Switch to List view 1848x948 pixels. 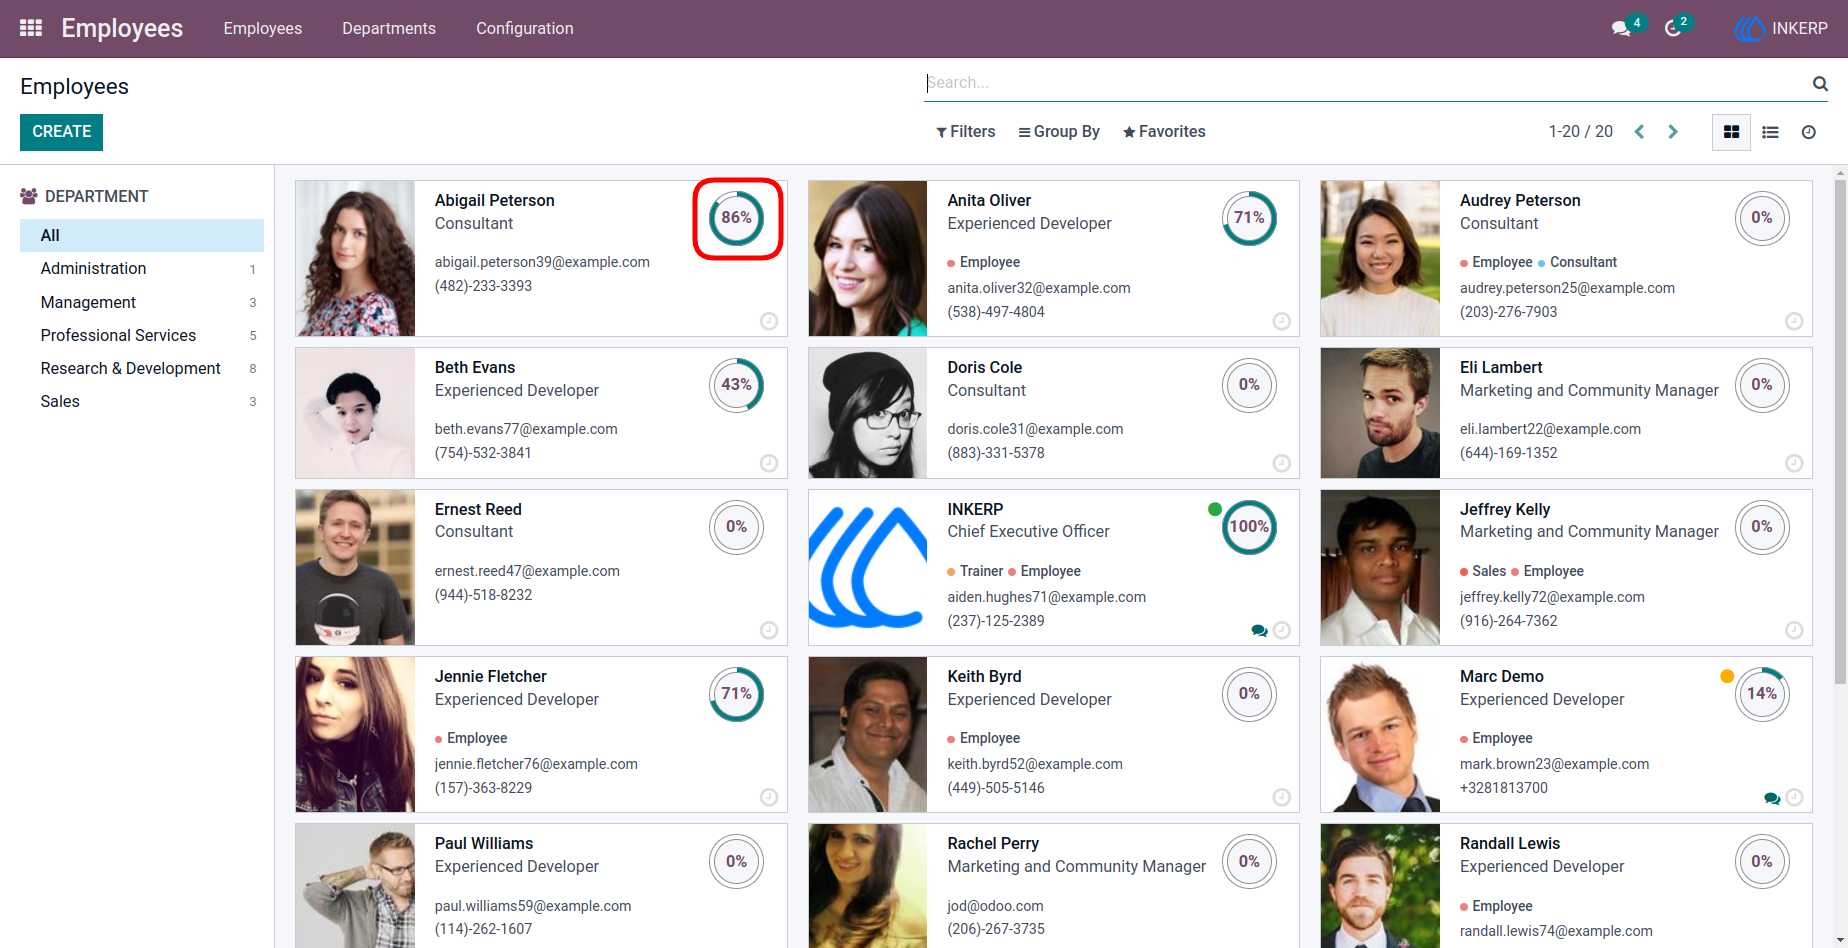tap(1770, 132)
